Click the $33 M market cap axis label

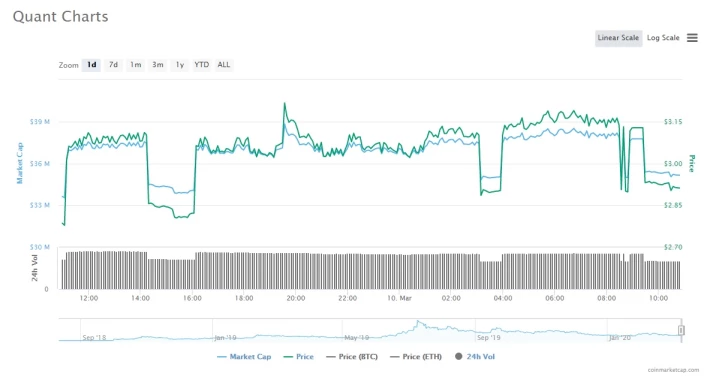(x=40, y=205)
